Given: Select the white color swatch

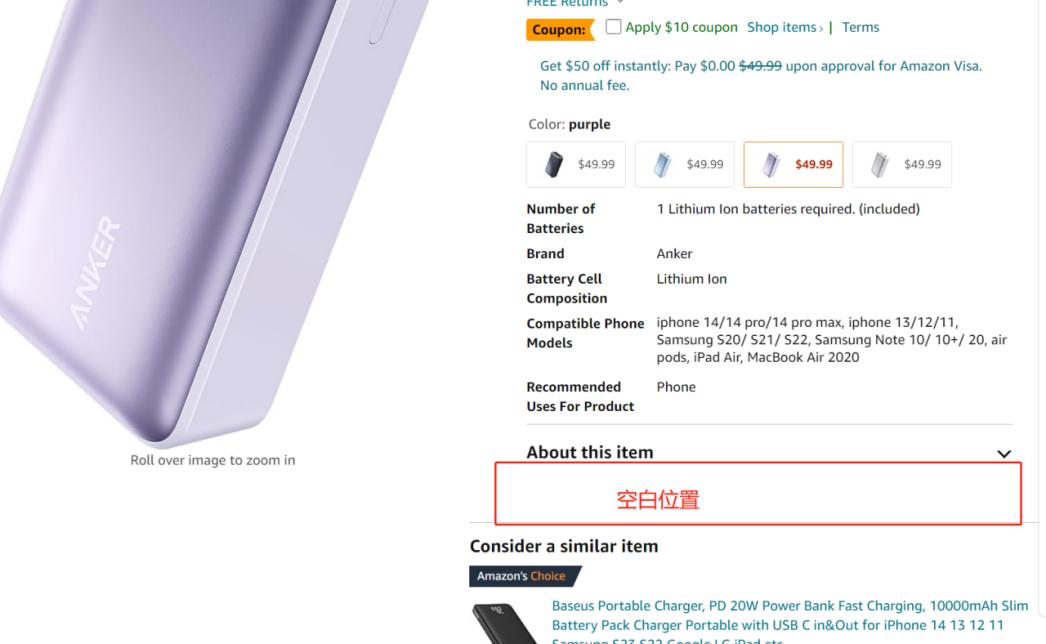Looking at the screenshot, I should point(902,164).
